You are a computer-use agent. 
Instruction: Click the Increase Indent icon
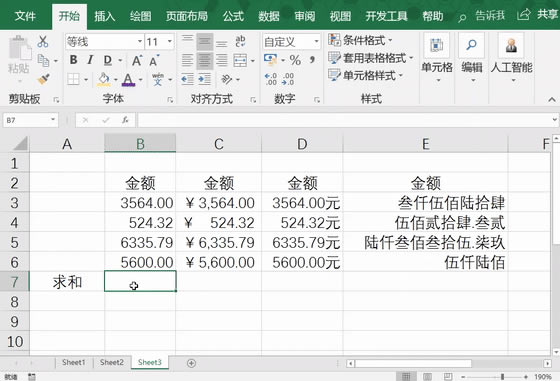click(x=205, y=79)
